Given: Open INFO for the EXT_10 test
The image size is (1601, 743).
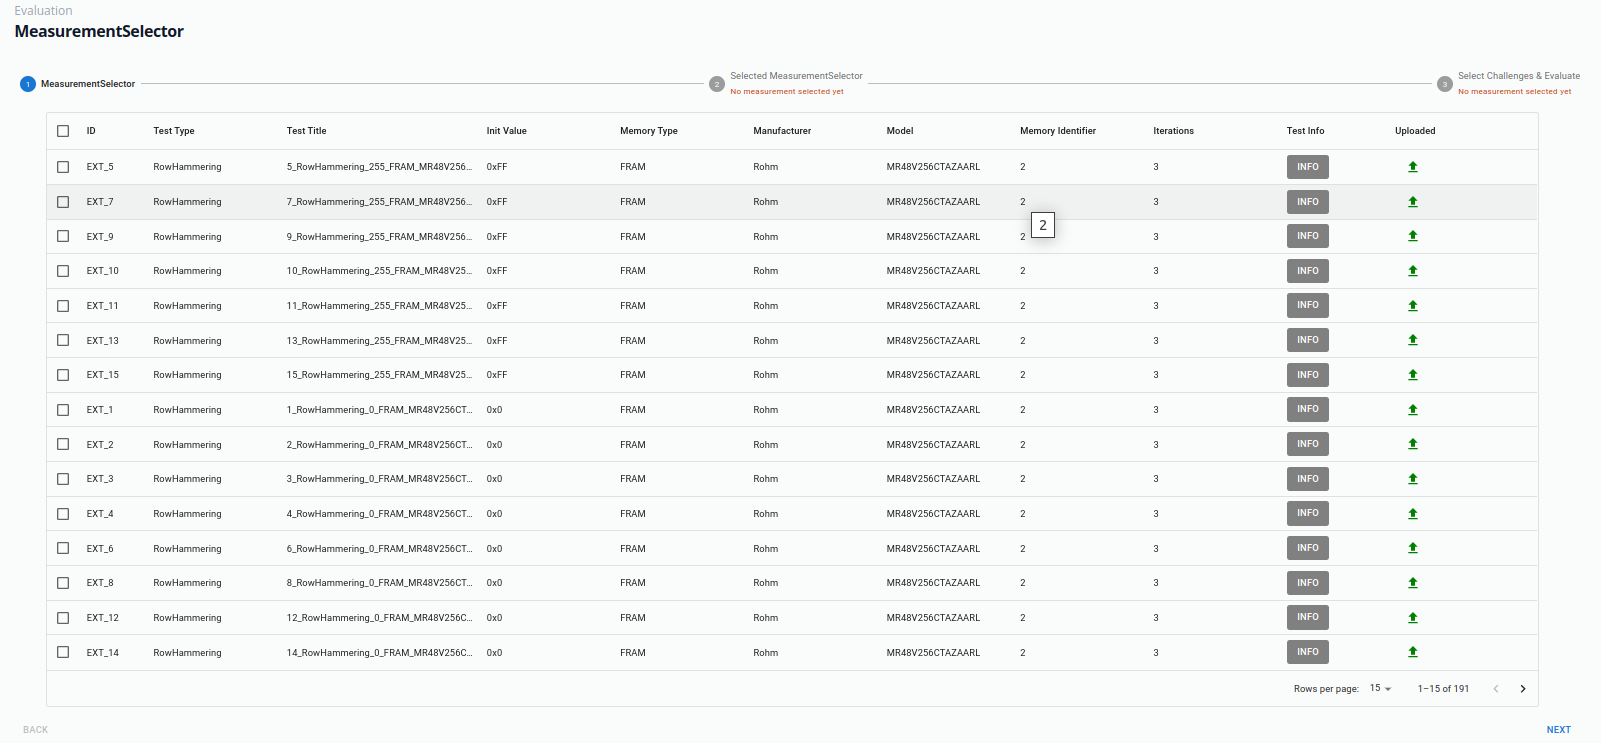Looking at the screenshot, I should coord(1307,271).
